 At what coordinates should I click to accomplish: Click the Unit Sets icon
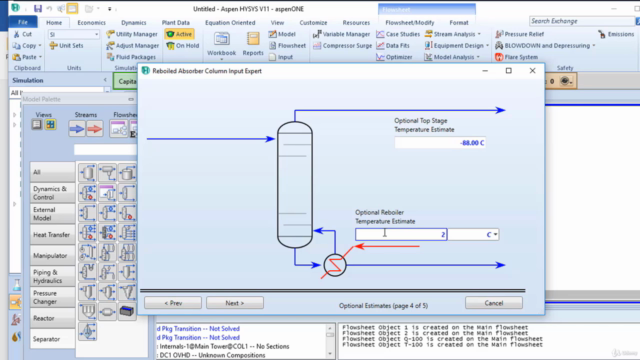(53, 46)
